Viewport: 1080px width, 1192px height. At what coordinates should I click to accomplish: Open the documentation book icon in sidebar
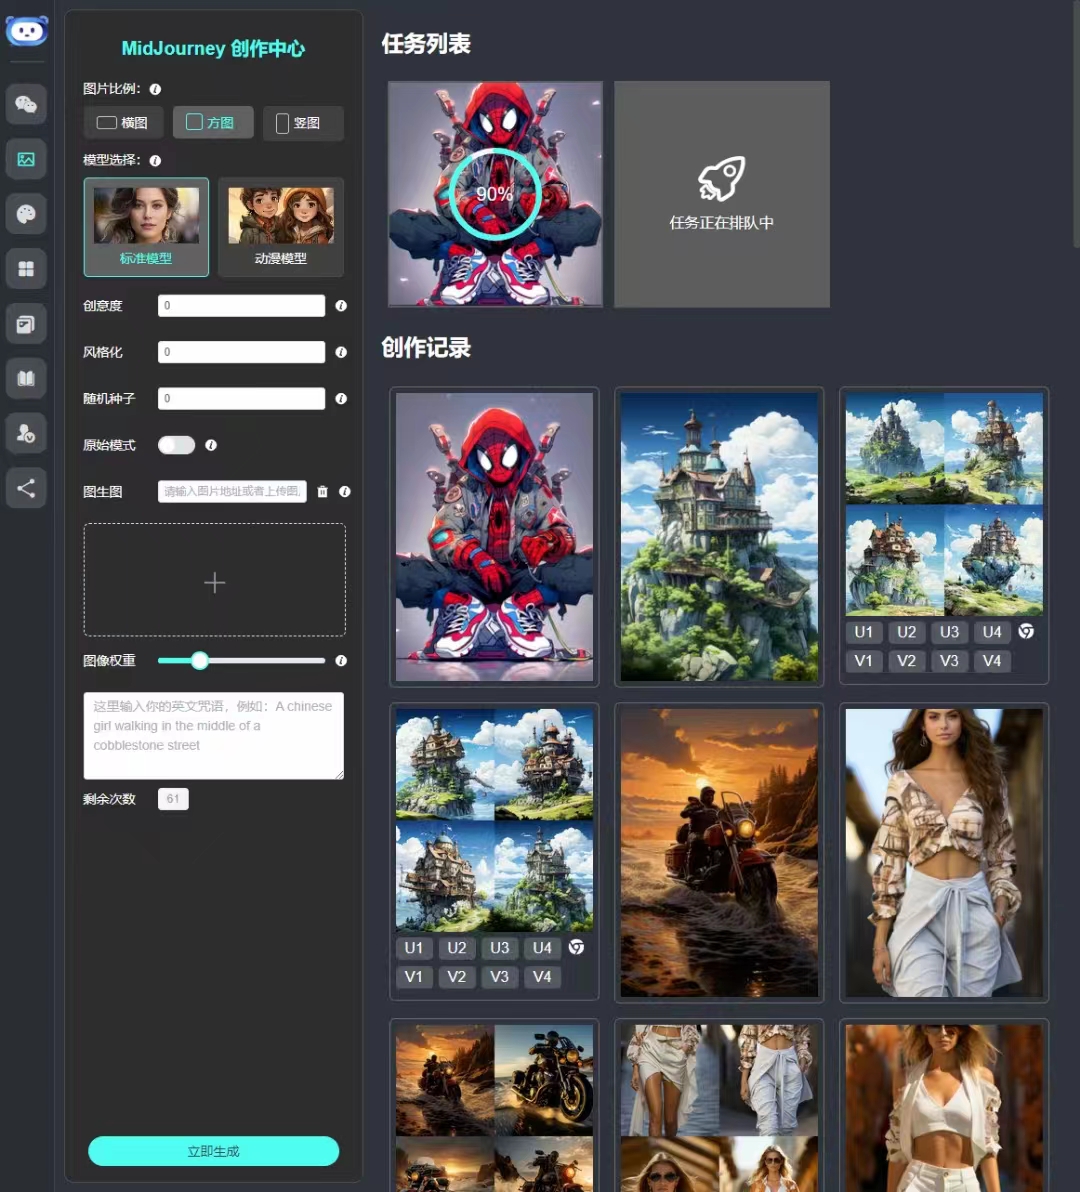(x=26, y=378)
